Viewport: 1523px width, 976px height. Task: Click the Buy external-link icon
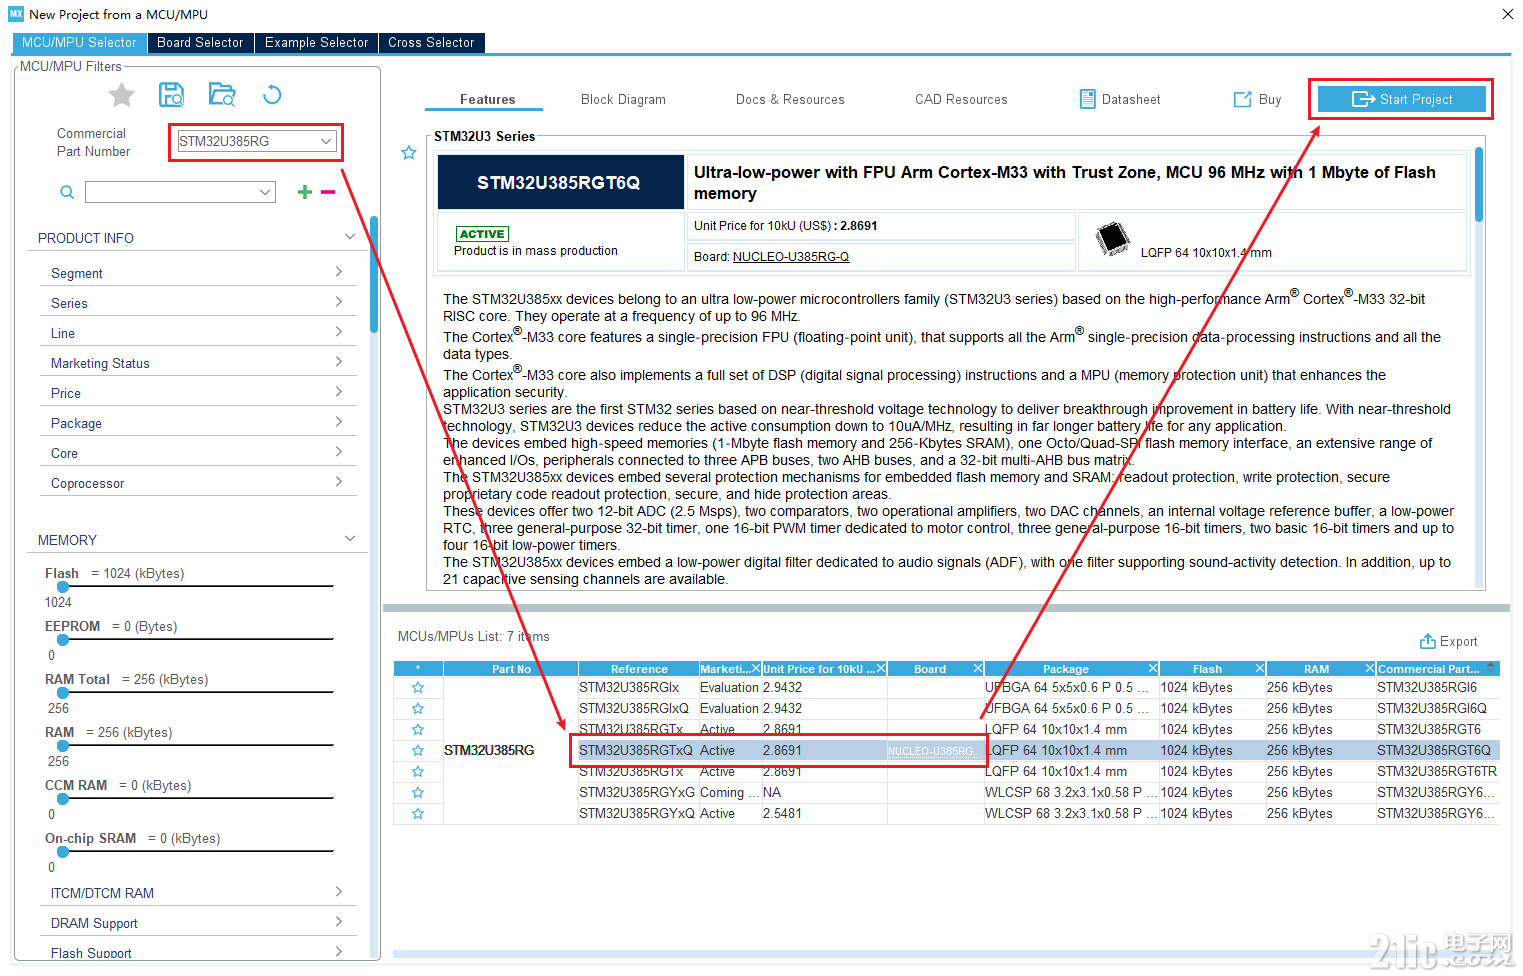(1243, 99)
